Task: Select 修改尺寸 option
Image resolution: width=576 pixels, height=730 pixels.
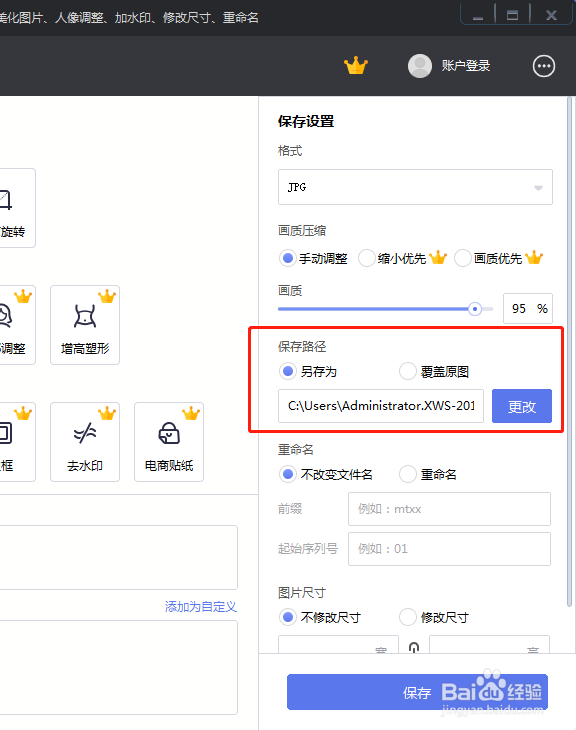Action: [x=434, y=617]
